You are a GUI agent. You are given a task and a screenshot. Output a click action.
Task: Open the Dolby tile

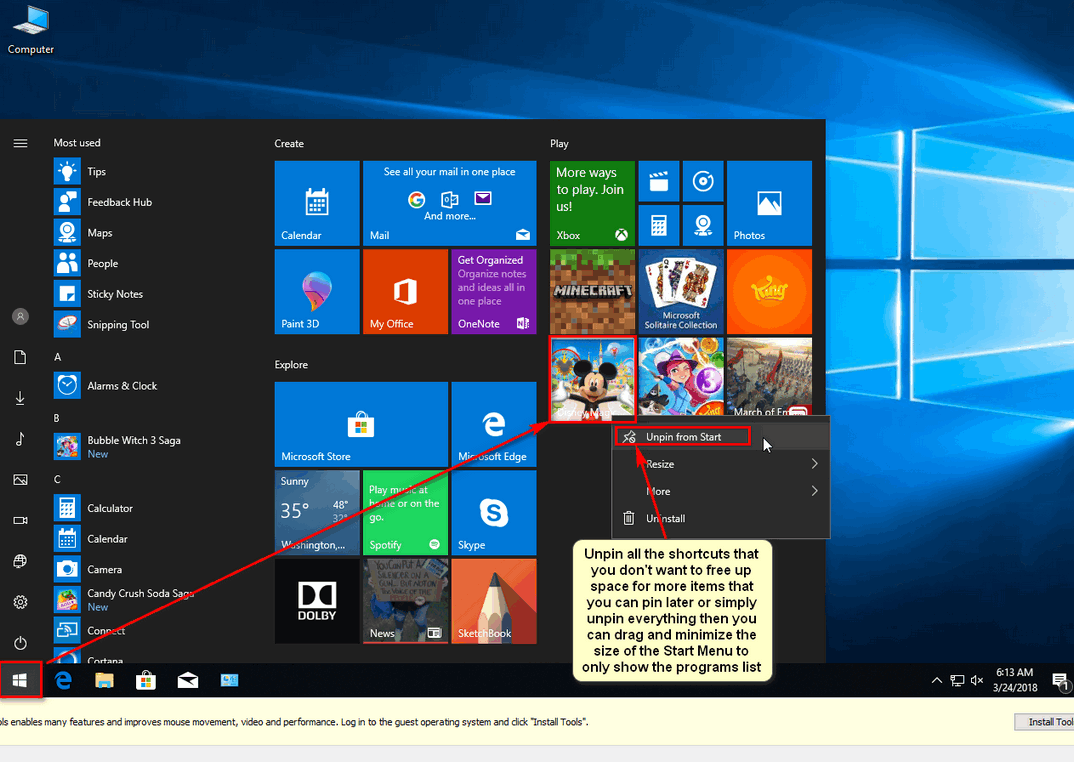click(x=317, y=601)
